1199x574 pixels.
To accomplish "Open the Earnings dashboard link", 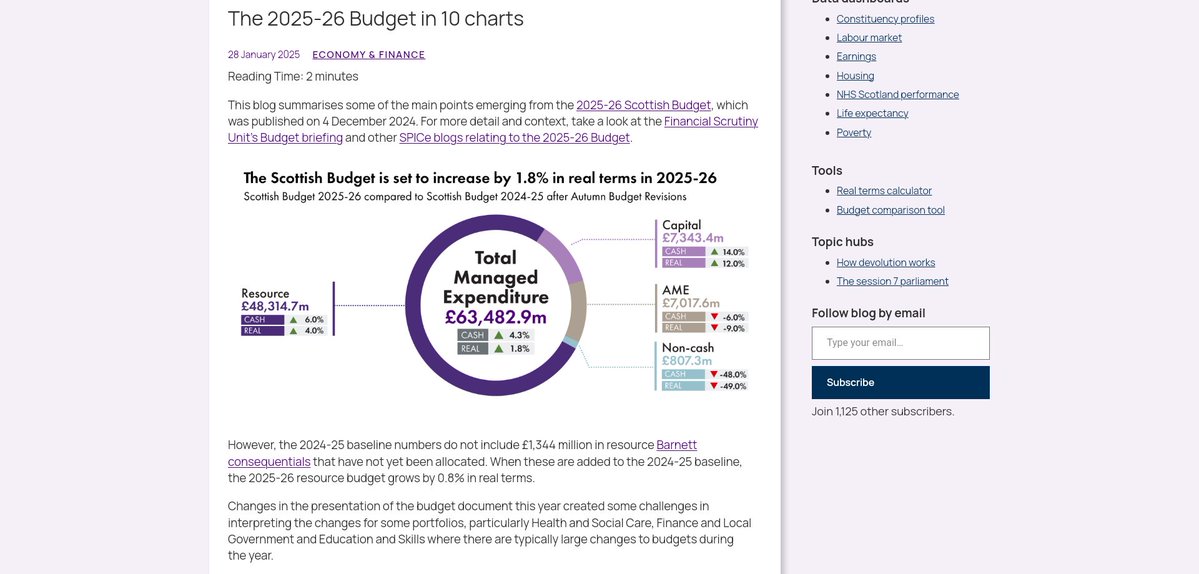I will coord(856,57).
